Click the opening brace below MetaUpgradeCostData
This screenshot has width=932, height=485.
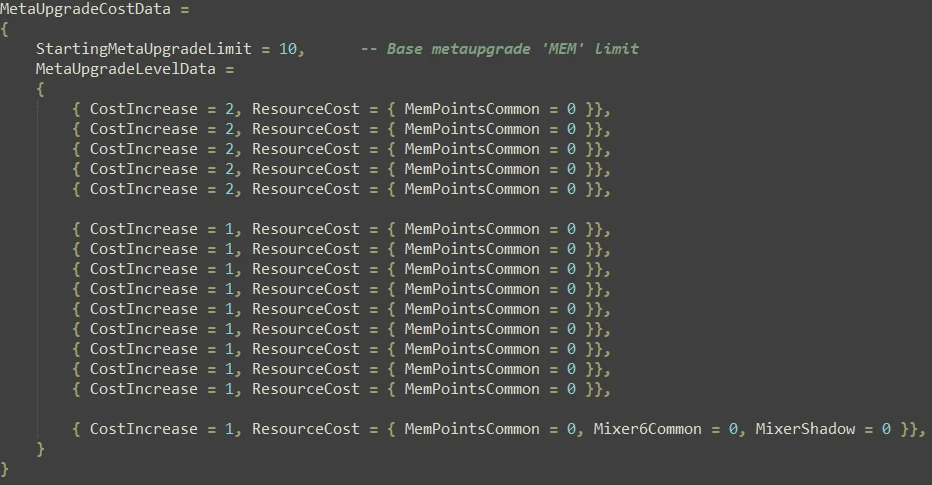[4, 29]
